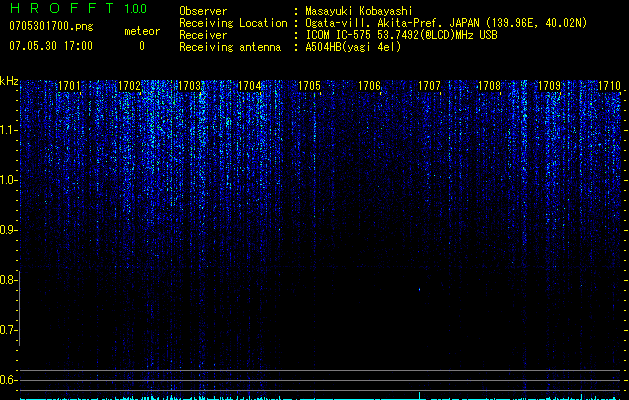This screenshot has height=400, width=629.
Task: Click the 1710 time marker
Action: point(609,85)
